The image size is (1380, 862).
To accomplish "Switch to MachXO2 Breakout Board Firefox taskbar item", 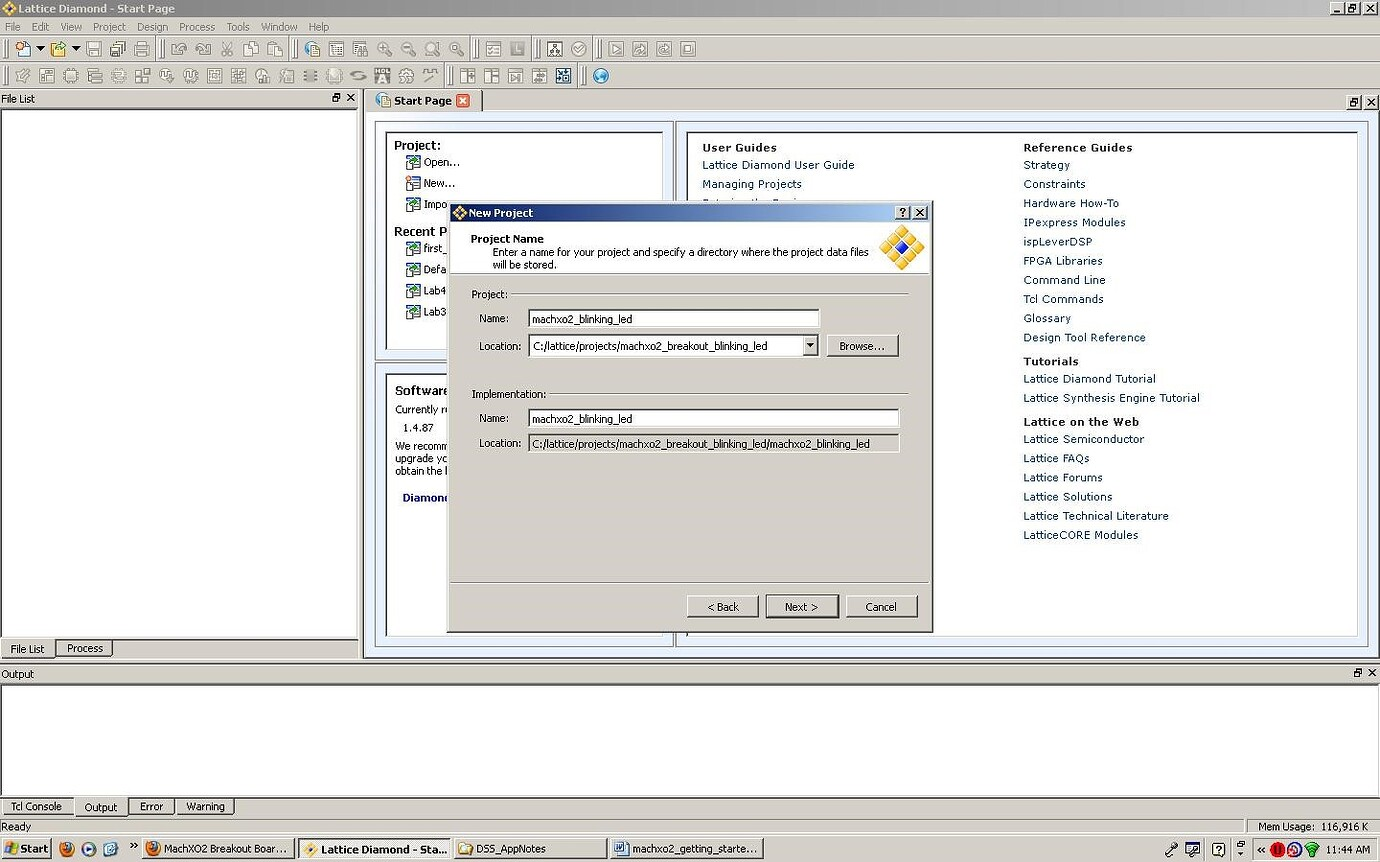I will (x=218, y=849).
